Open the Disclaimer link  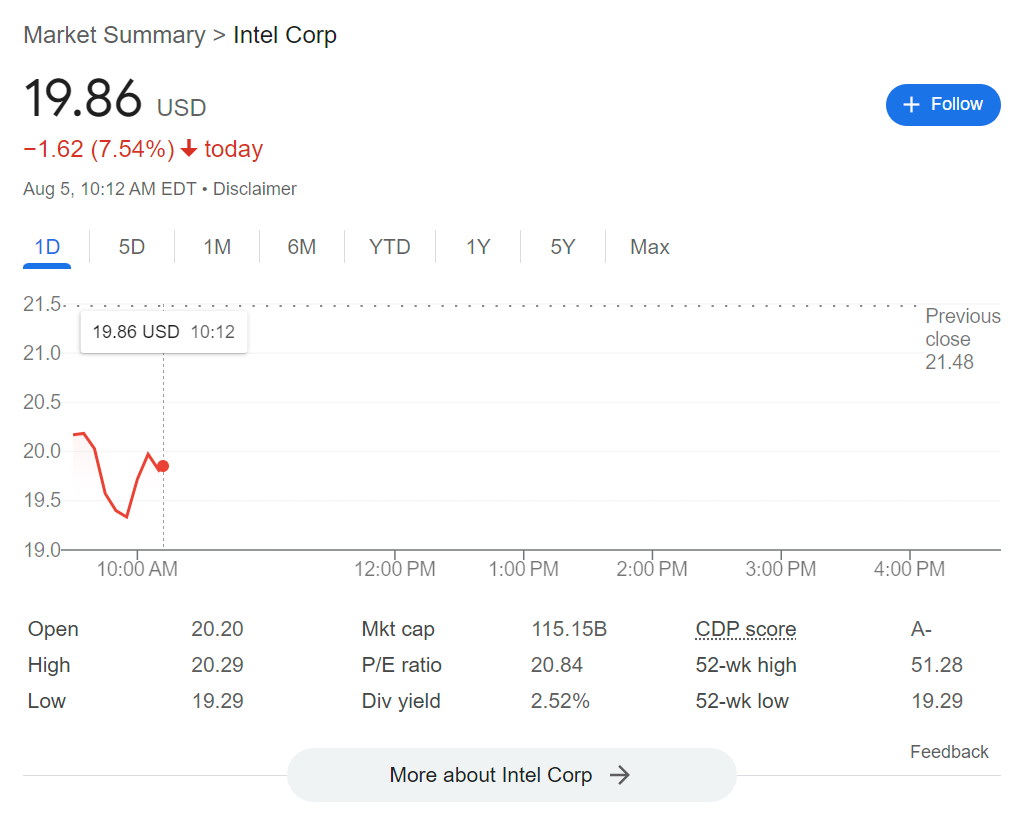(254, 188)
